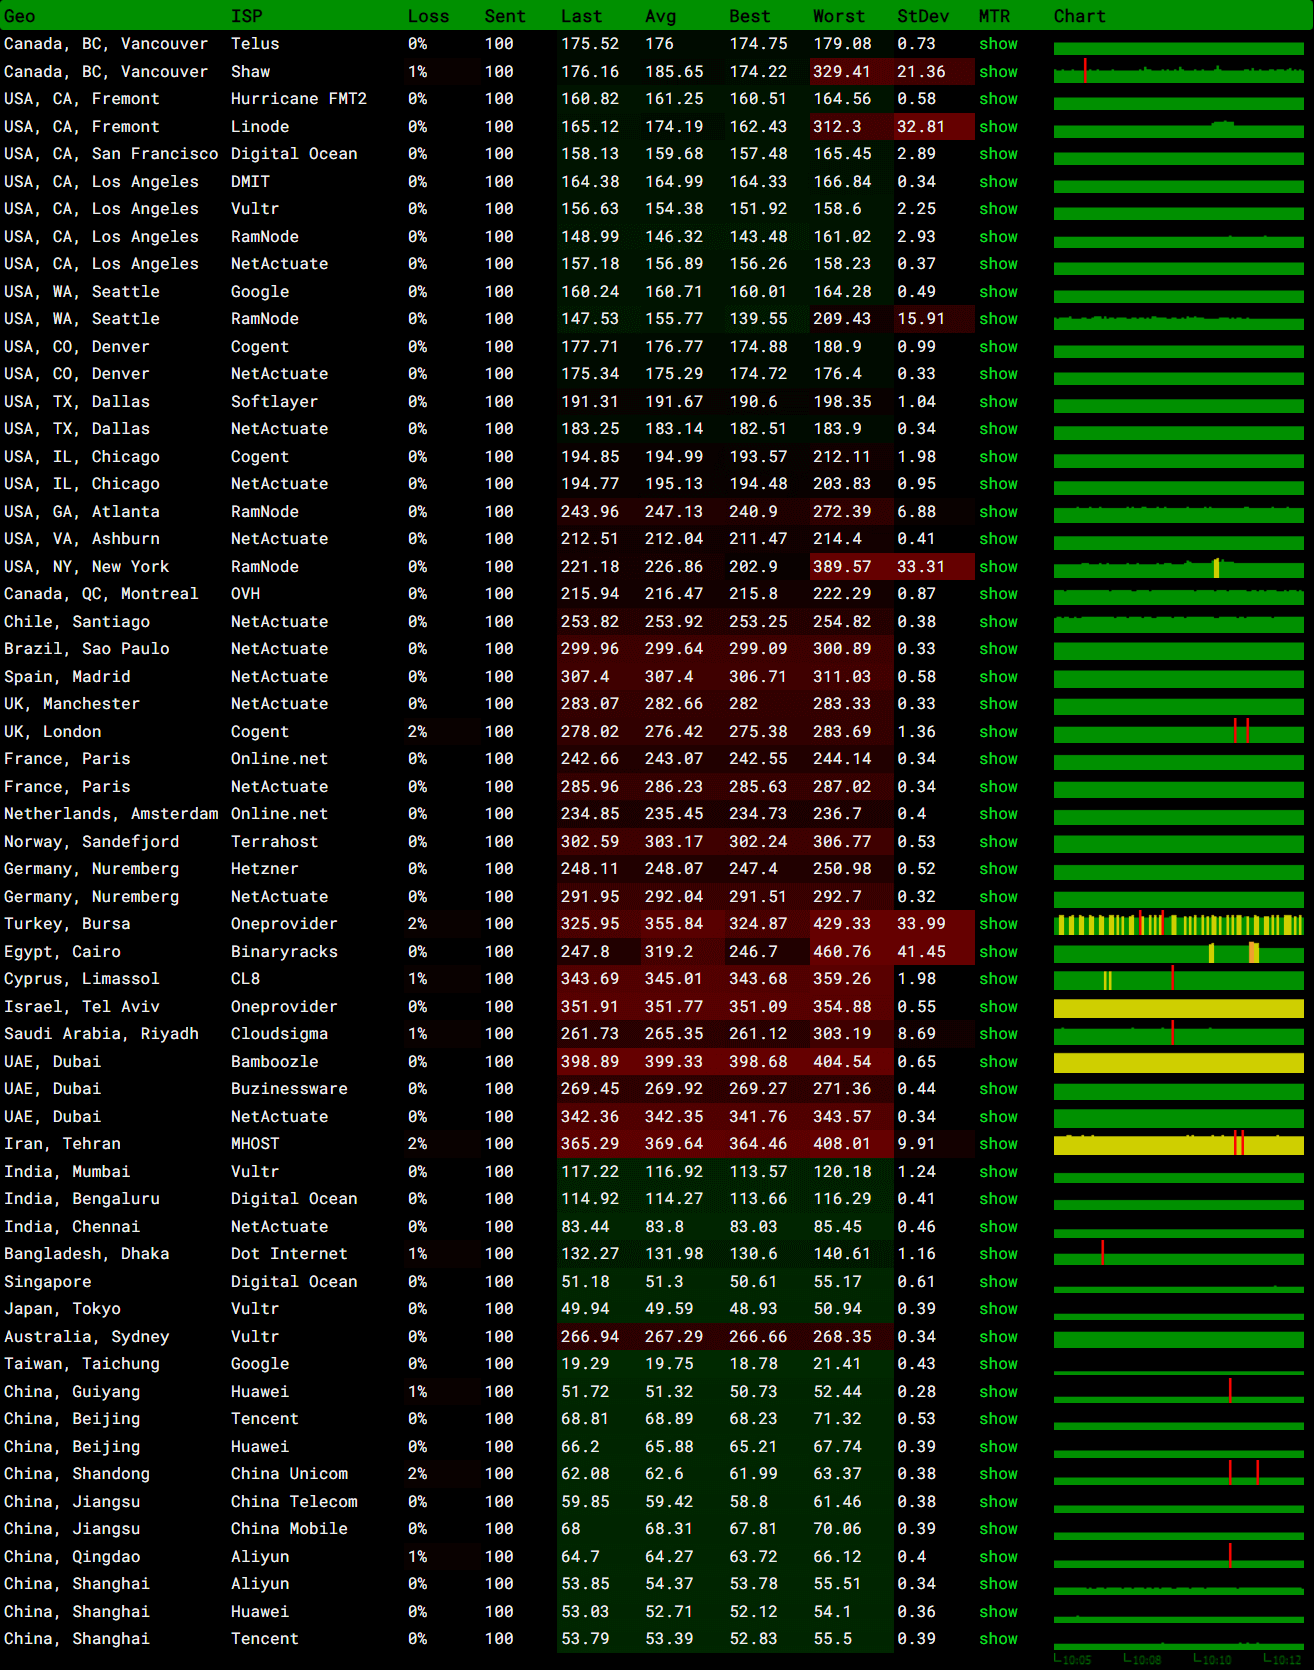Click Bangladesh, Dhaka geo cell
The height and width of the screenshot is (1670, 1314).
pyautogui.click(x=87, y=1254)
